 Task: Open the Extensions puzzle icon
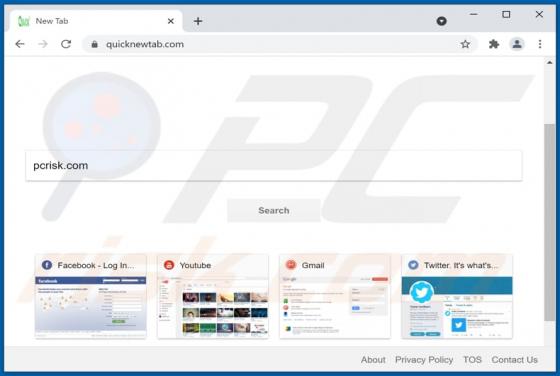pyautogui.click(x=494, y=44)
